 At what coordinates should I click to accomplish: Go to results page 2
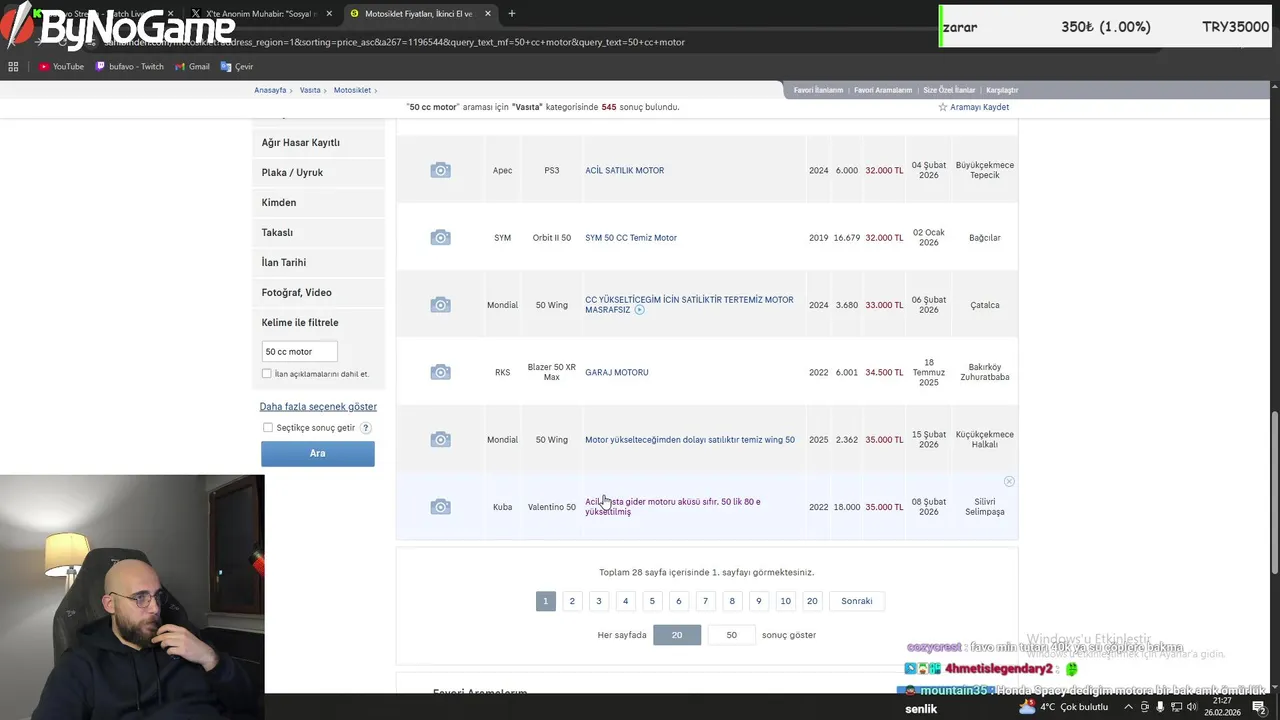click(x=572, y=601)
